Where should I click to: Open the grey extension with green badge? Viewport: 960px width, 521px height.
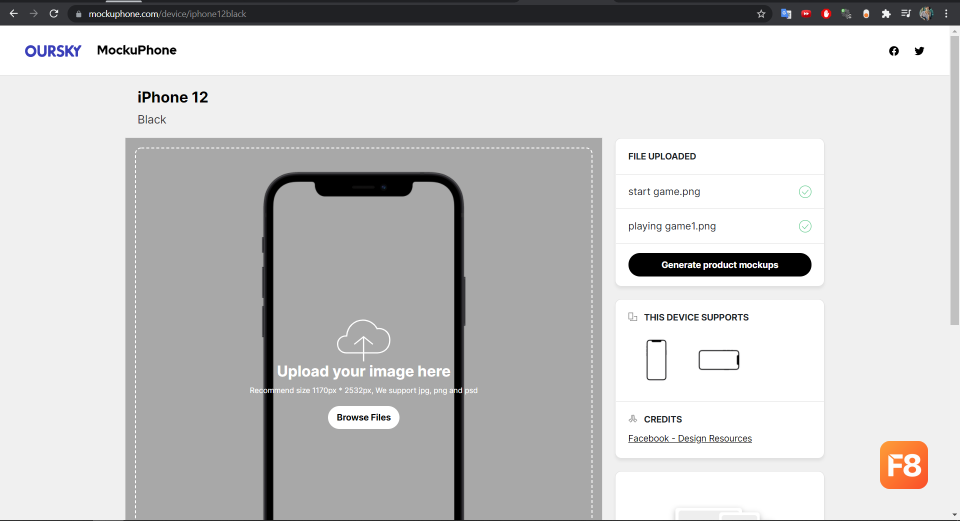click(x=846, y=13)
